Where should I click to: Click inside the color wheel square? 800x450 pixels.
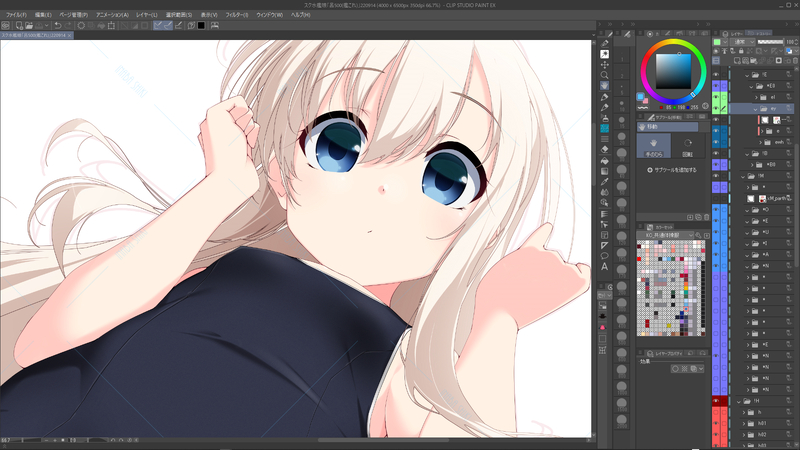(x=673, y=70)
